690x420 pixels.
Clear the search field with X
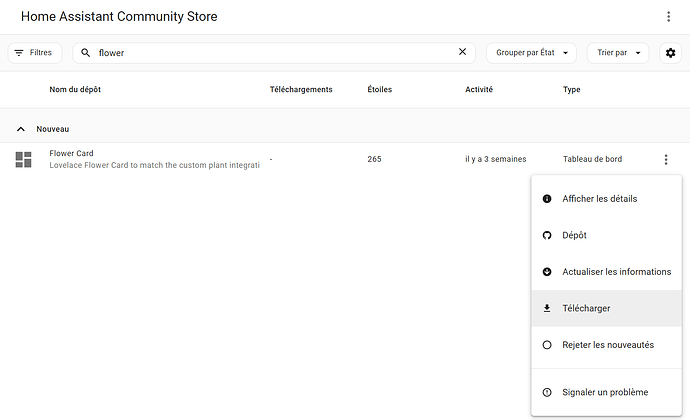coord(462,52)
